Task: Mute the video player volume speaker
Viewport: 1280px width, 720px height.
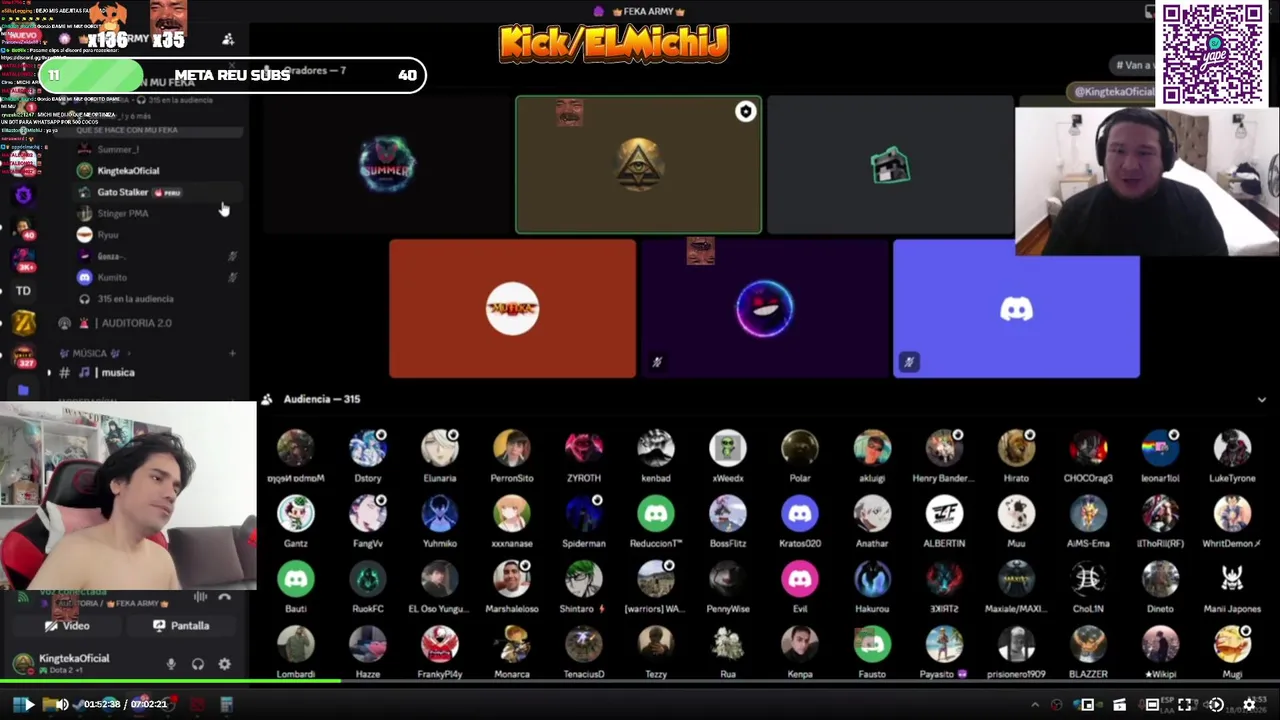Action: pos(62,705)
